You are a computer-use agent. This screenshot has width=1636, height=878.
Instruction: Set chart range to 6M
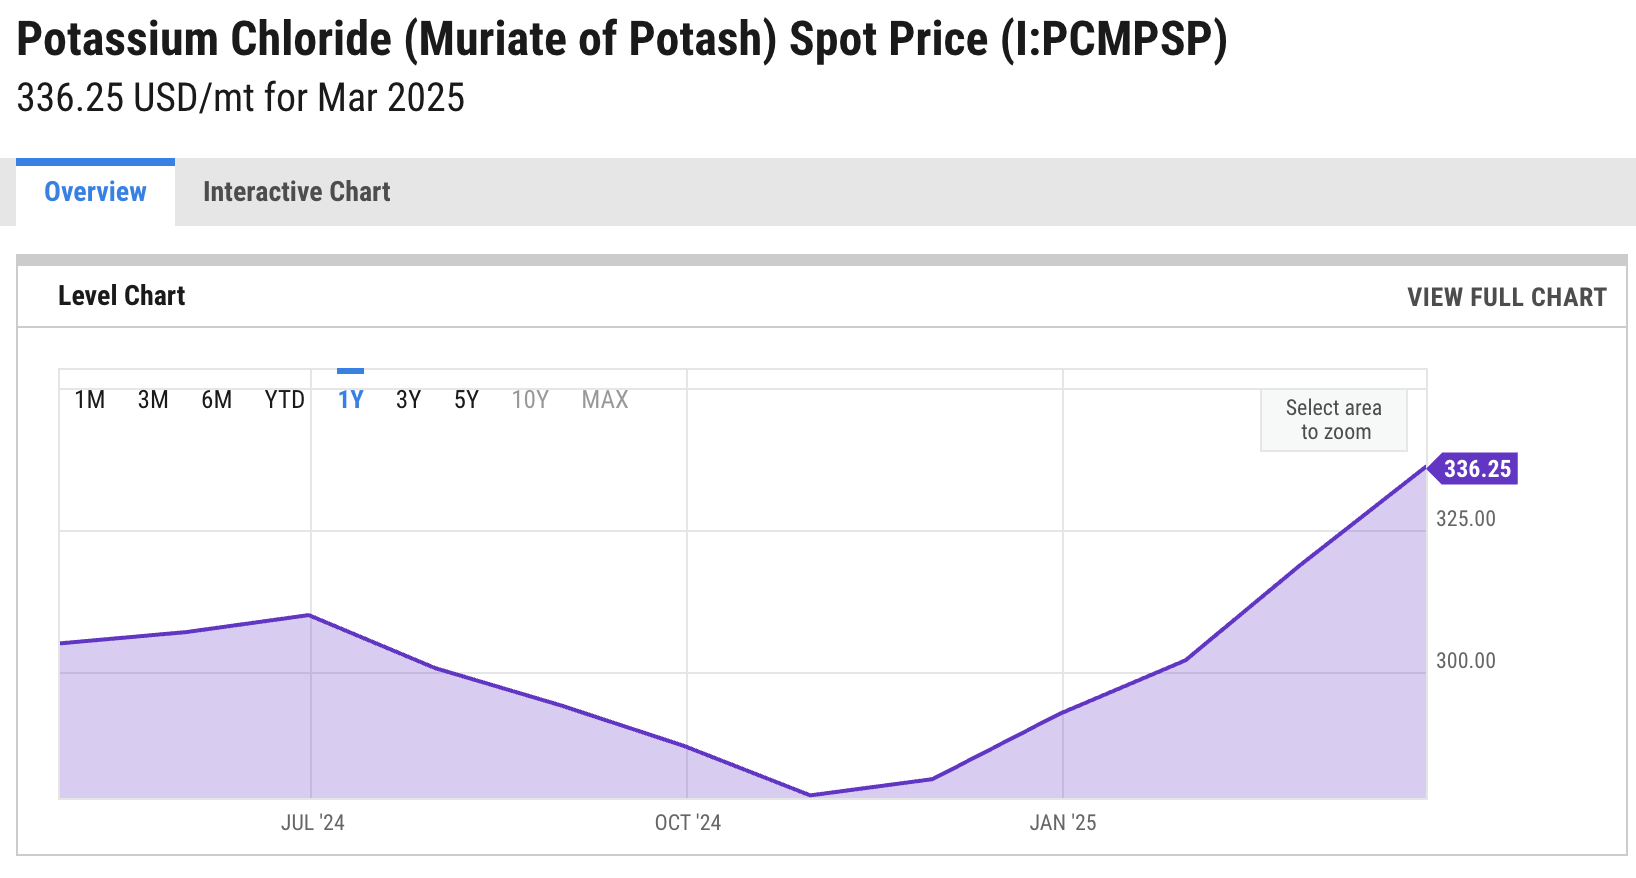tap(216, 400)
